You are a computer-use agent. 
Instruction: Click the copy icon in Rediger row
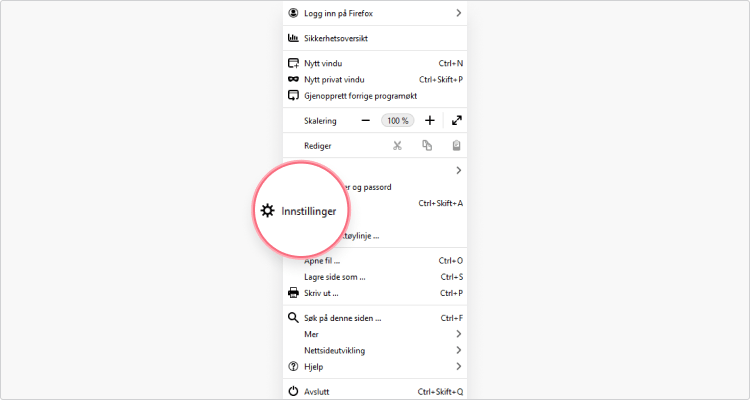(x=427, y=145)
